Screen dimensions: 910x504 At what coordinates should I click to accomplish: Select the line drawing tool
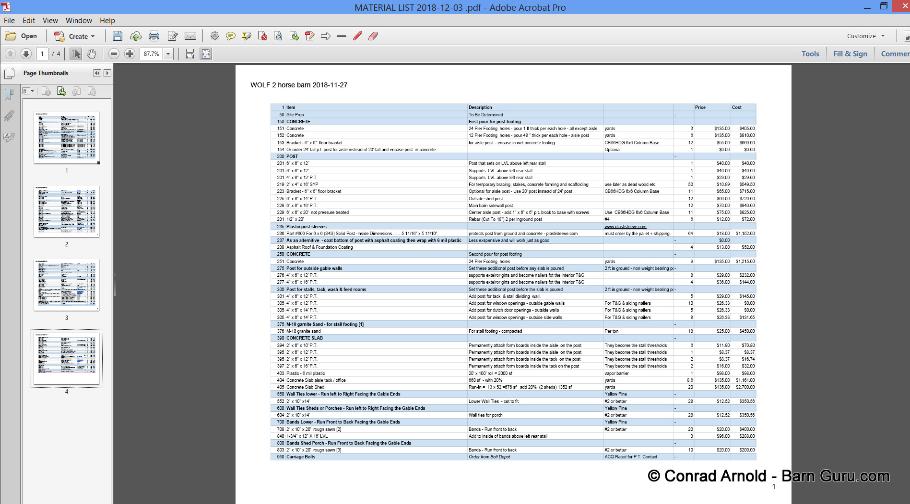click(341, 36)
